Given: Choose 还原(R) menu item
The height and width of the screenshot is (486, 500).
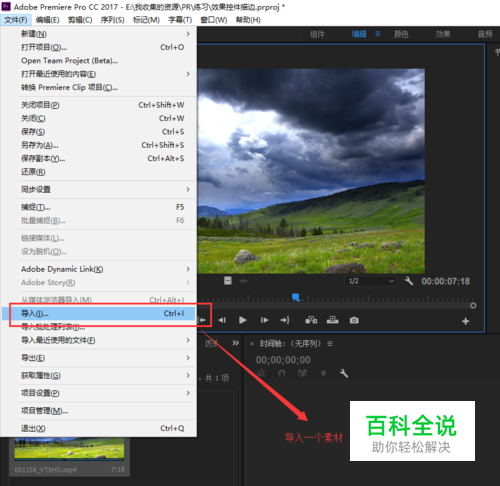Looking at the screenshot, I should (x=99, y=172).
